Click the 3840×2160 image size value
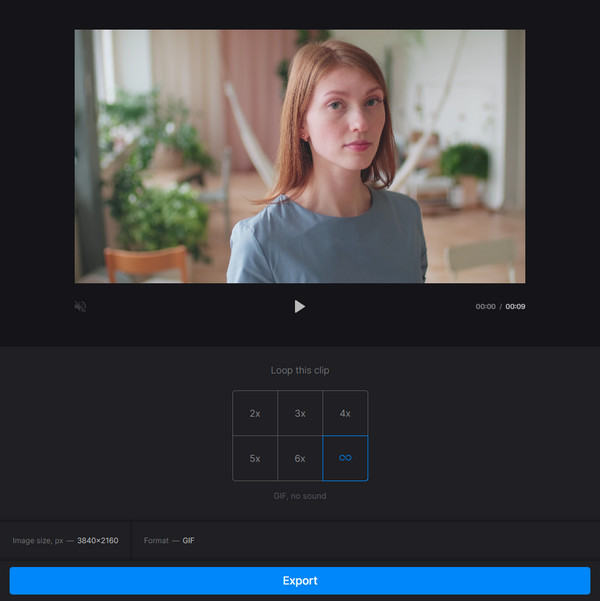The image size is (600, 601). pyautogui.click(x=98, y=540)
